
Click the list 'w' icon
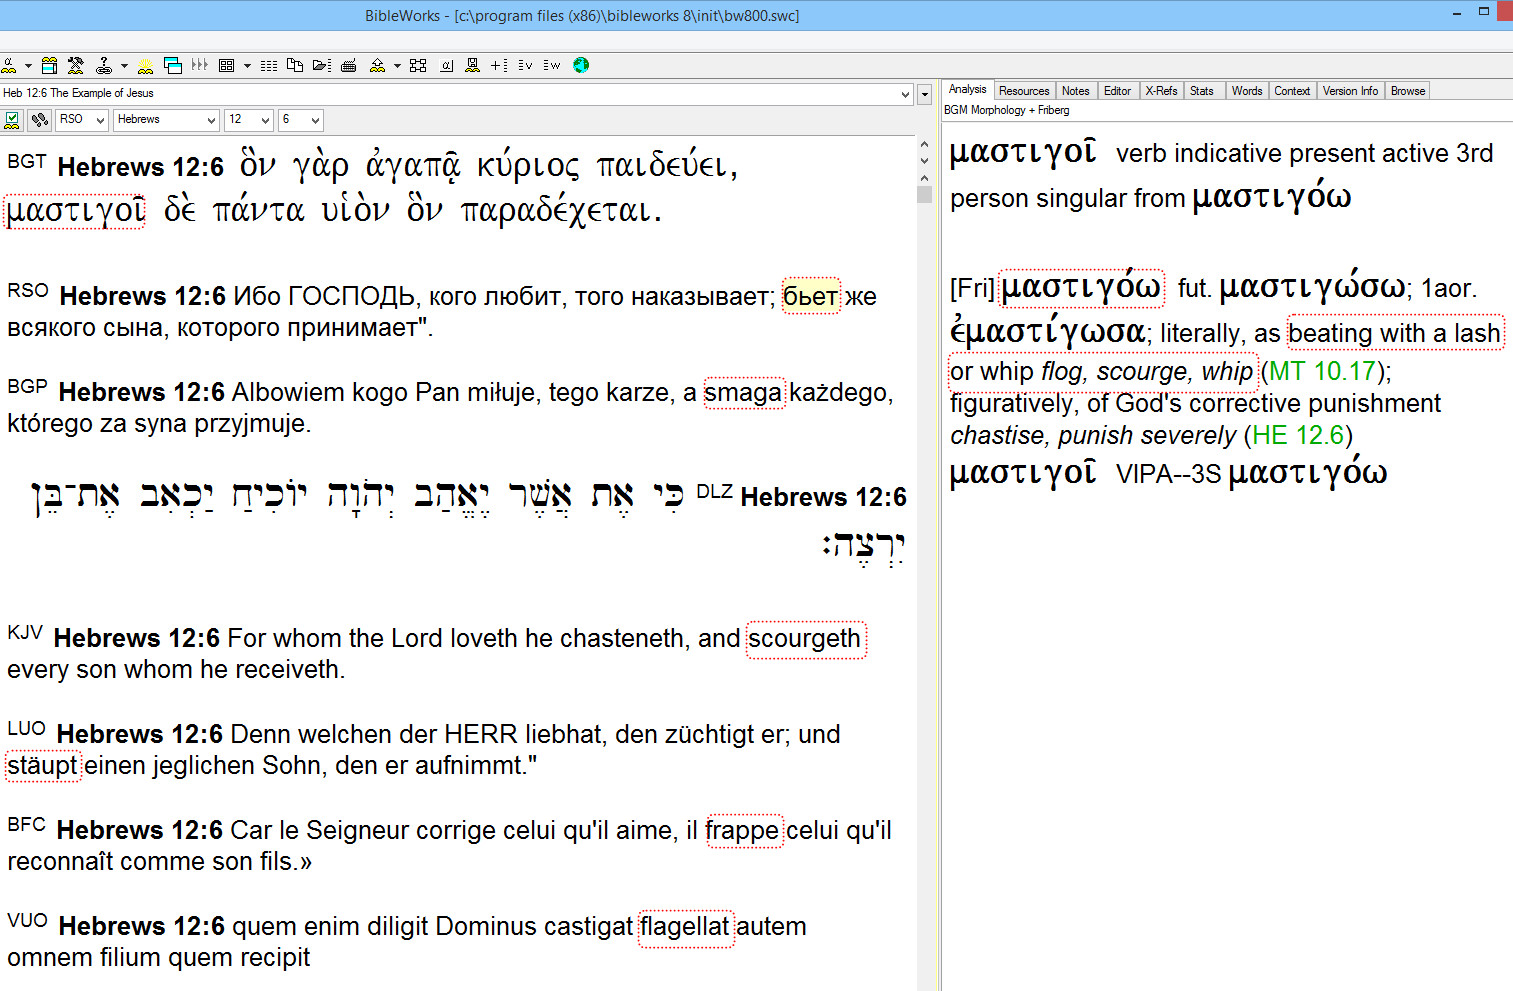click(552, 65)
